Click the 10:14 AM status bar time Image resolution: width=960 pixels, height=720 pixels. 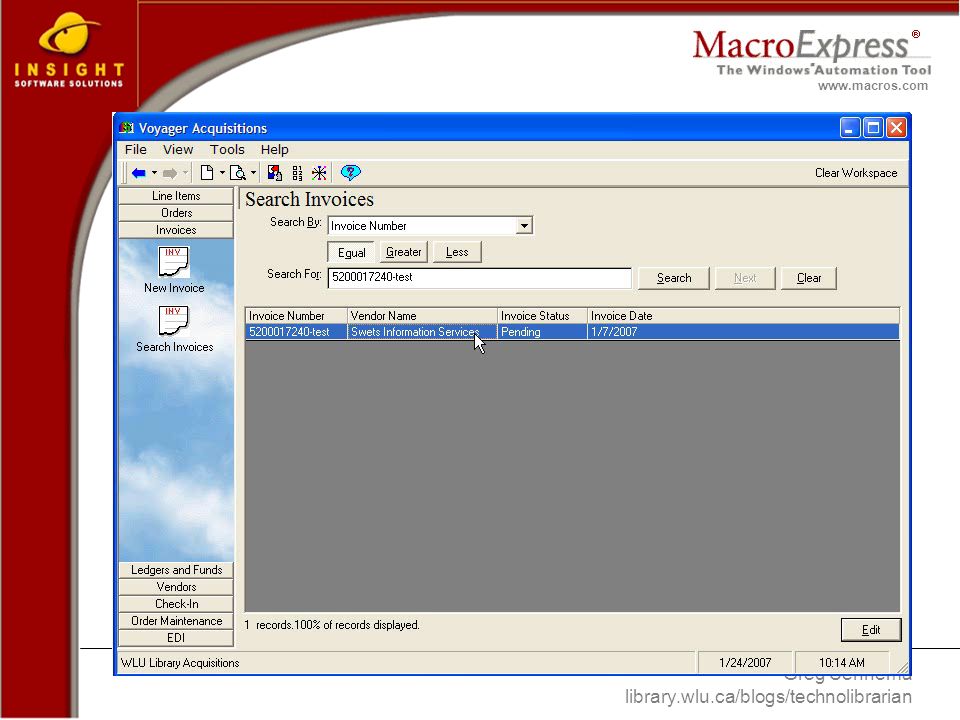842,663
